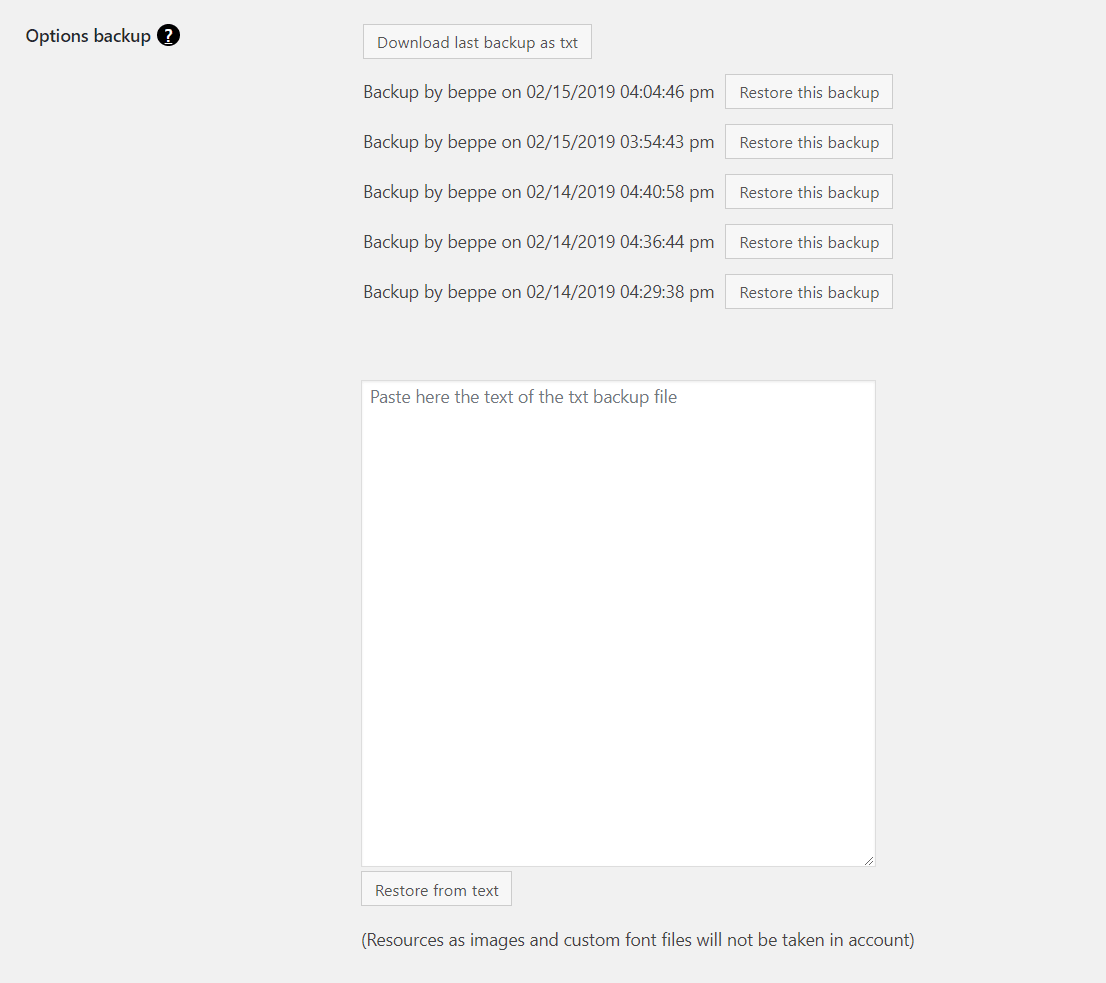Select text 'Backup by beppe on 02/14/2019 04:36:44 pm'
This screenshot has height=983, width=1106.
tap(538, 243)
